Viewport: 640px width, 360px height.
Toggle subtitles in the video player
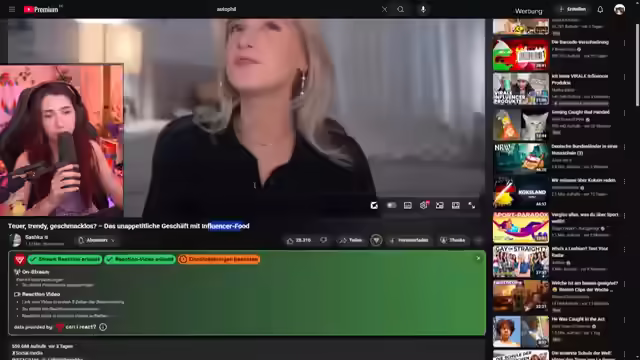pyautogui.click(x=407, y=205)
